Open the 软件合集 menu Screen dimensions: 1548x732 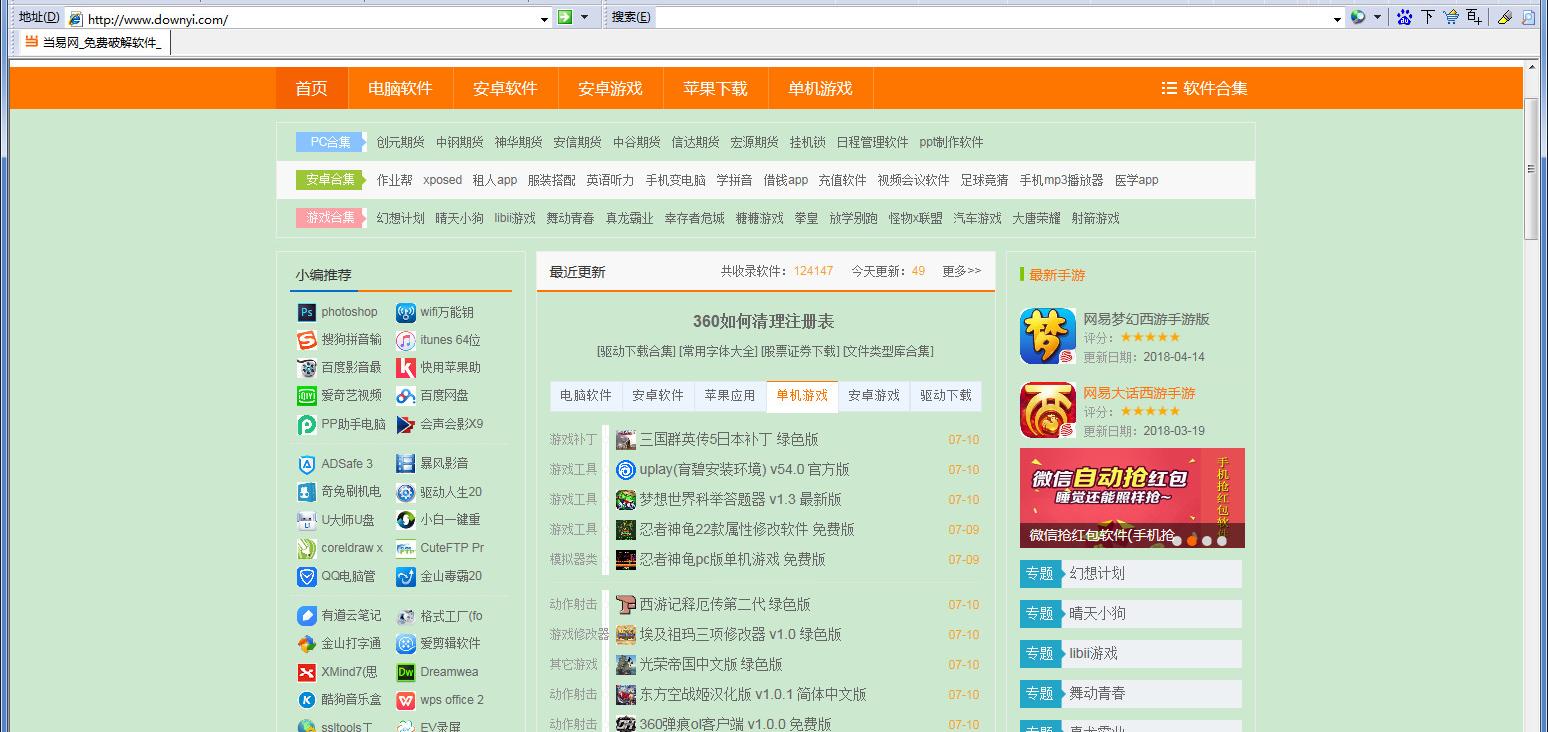click(1204, 88)
